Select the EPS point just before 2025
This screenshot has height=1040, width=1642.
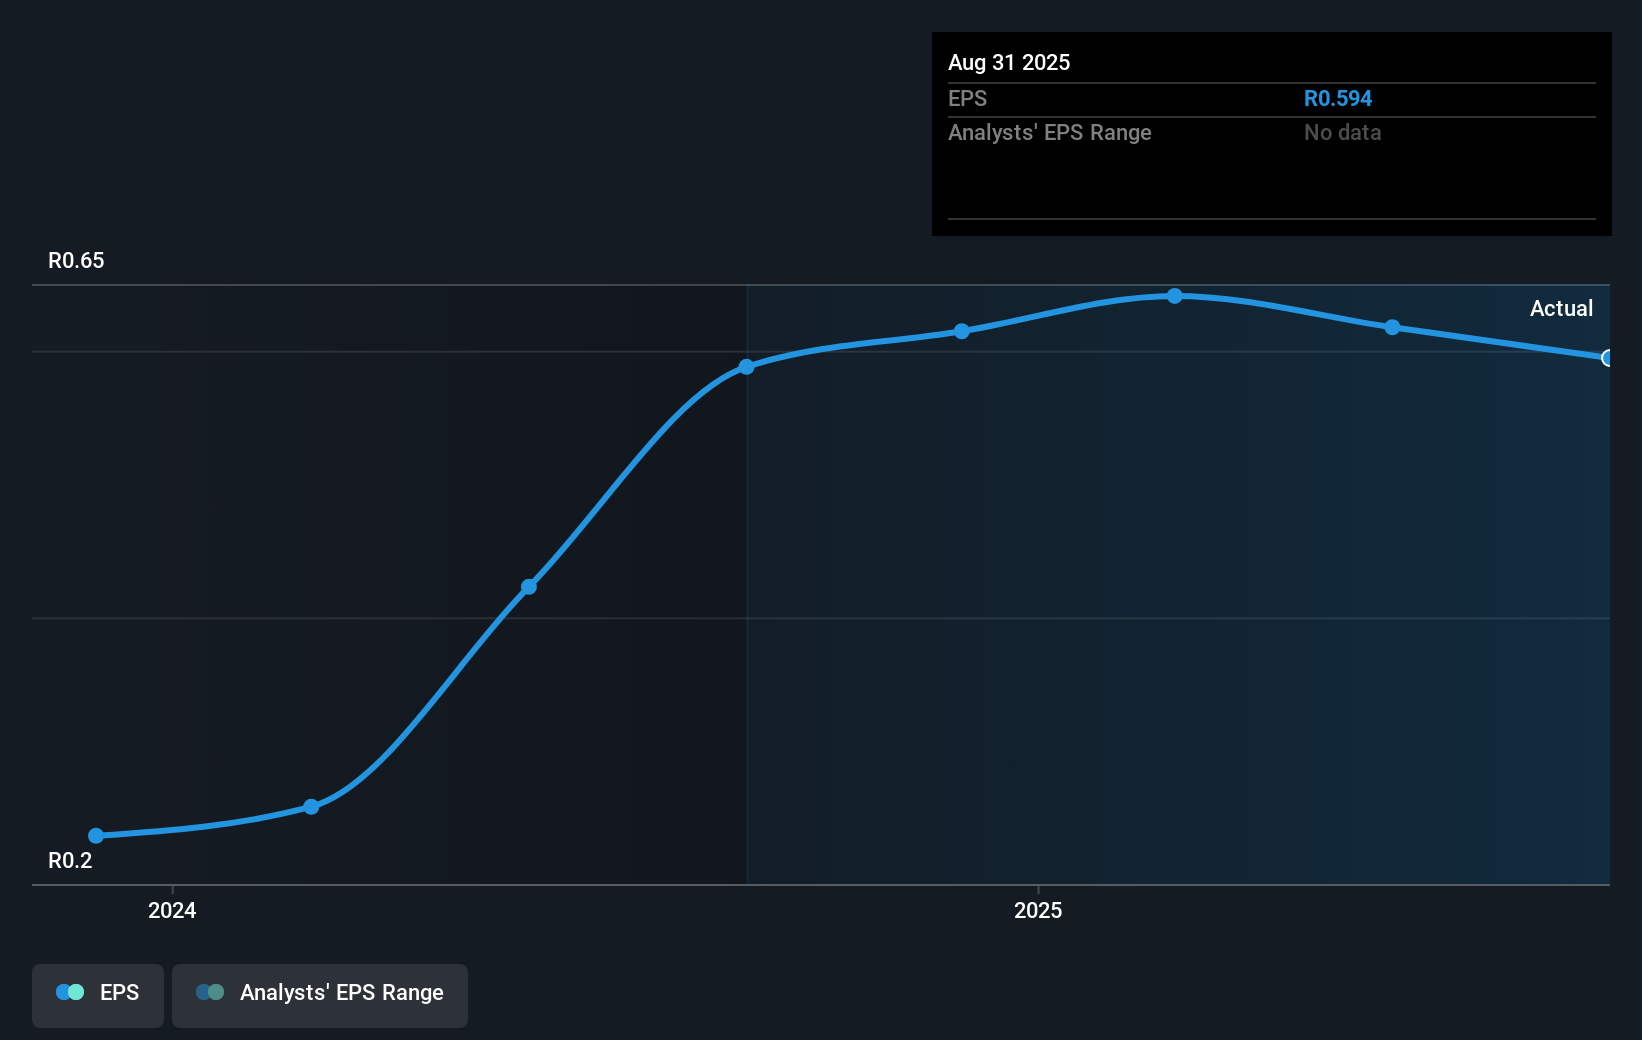(x=961, y=331)
